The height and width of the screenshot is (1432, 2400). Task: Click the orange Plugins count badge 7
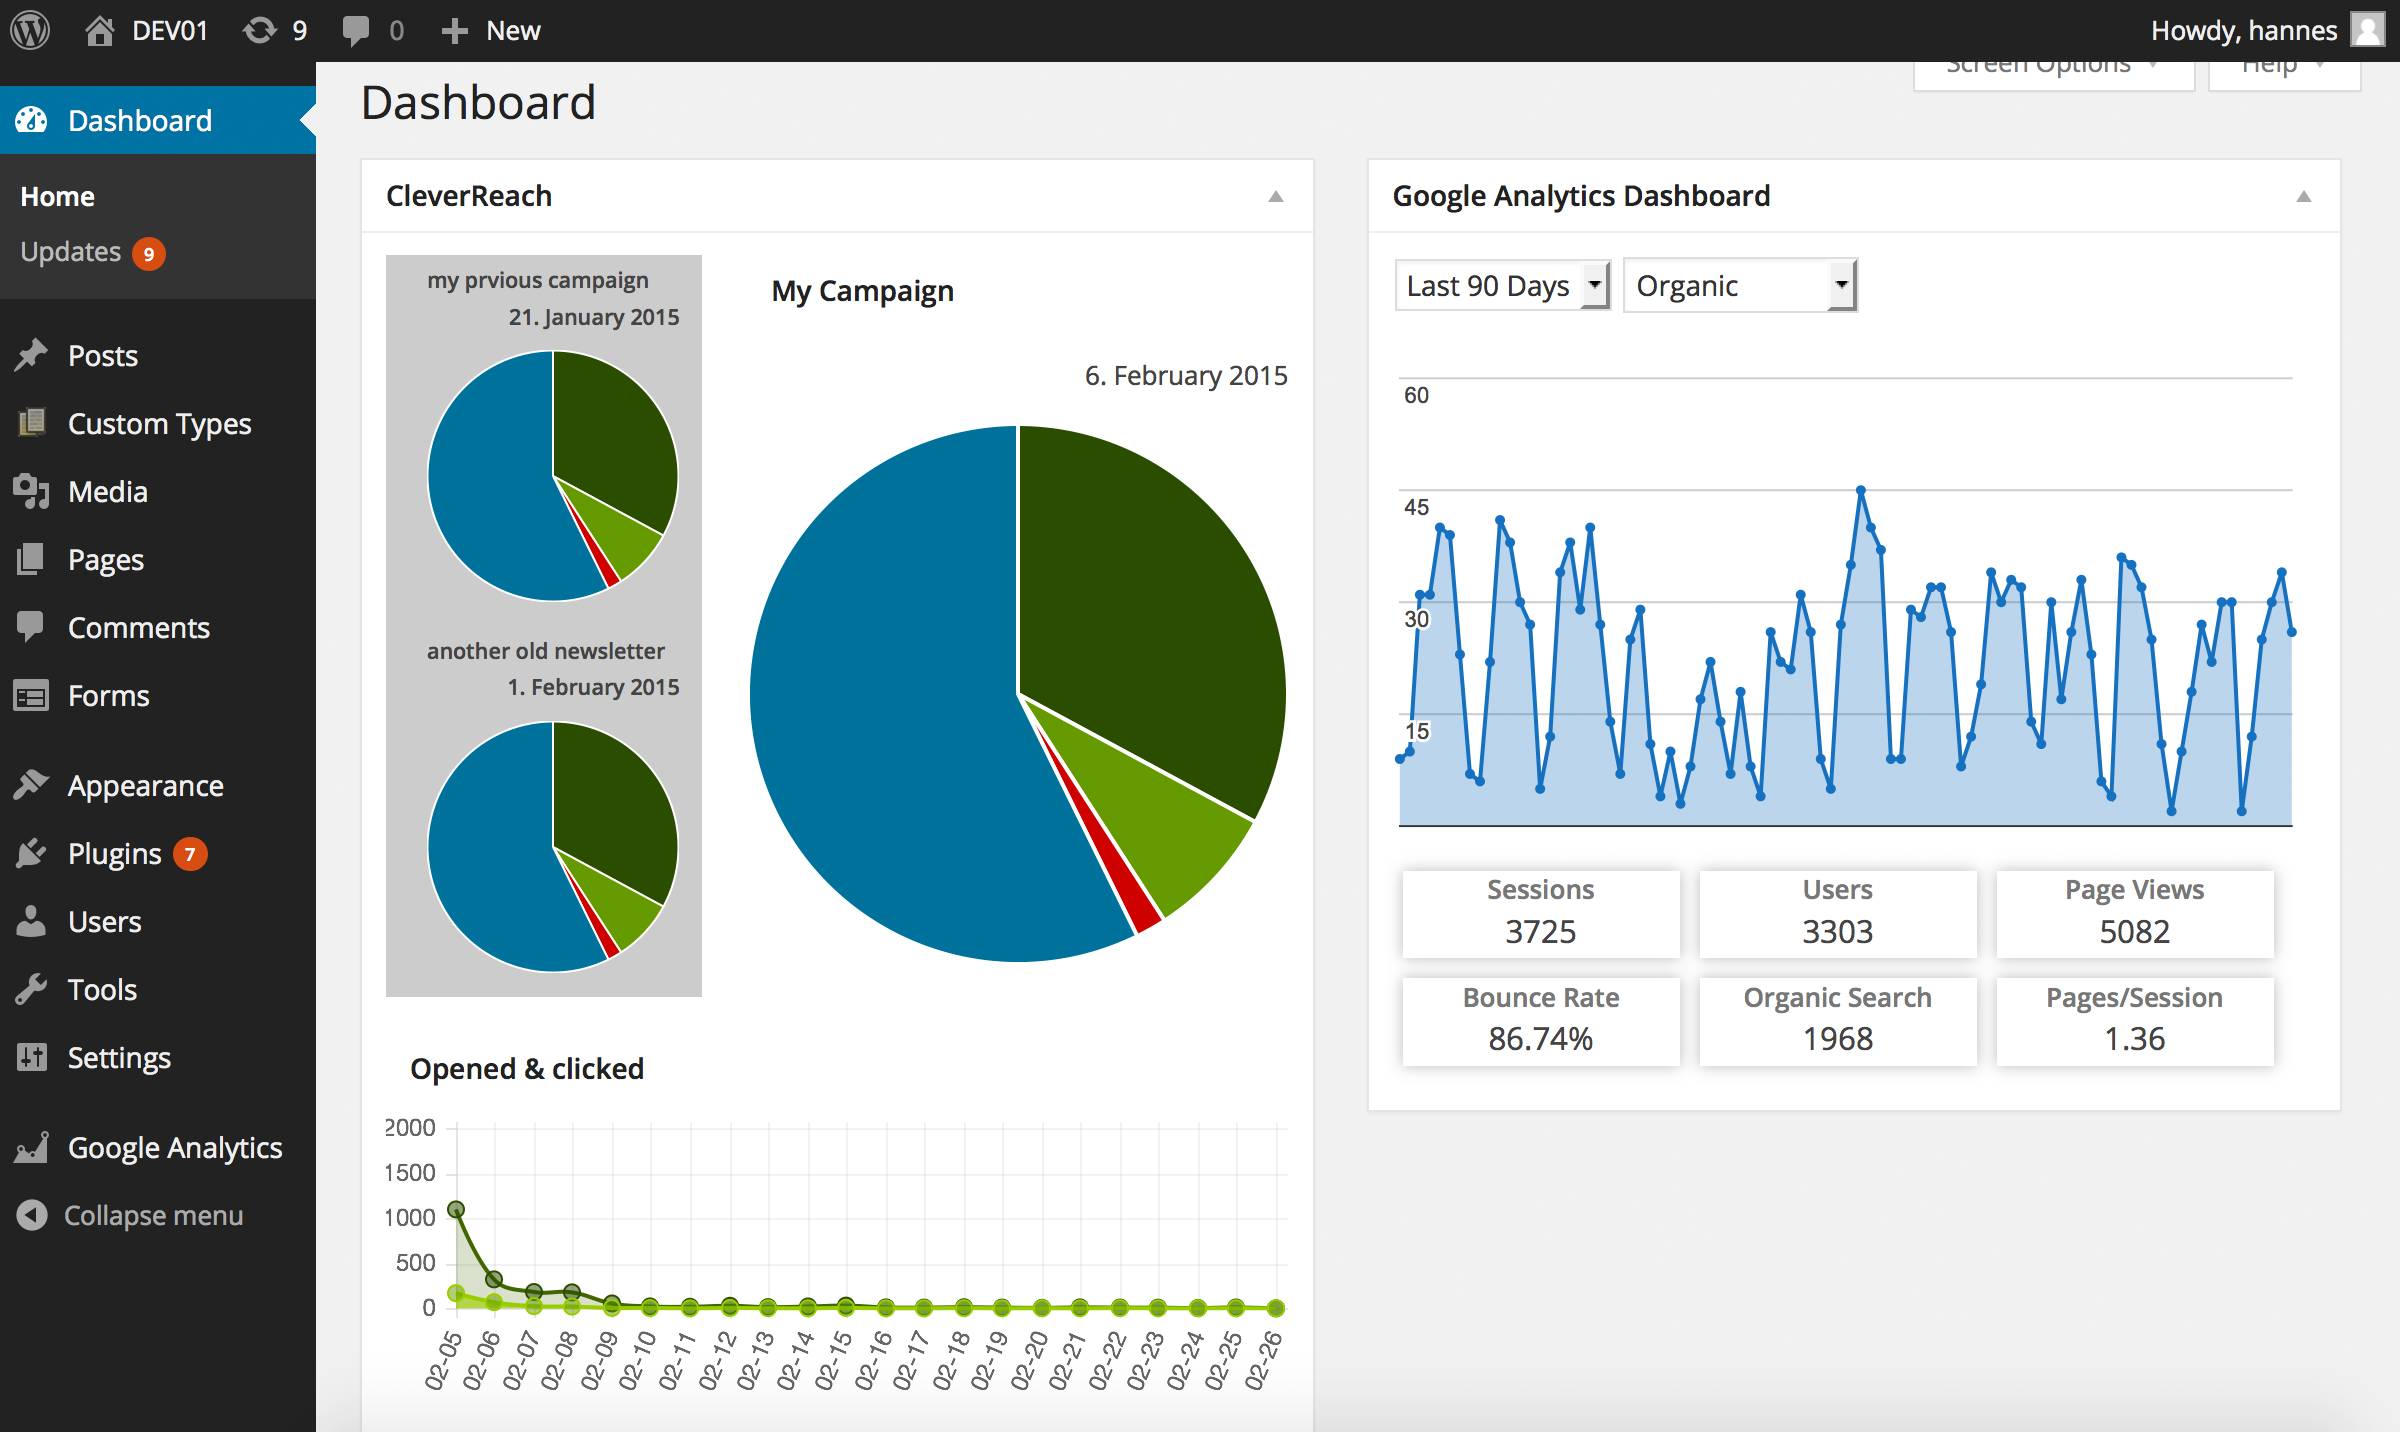pos(190,854)
